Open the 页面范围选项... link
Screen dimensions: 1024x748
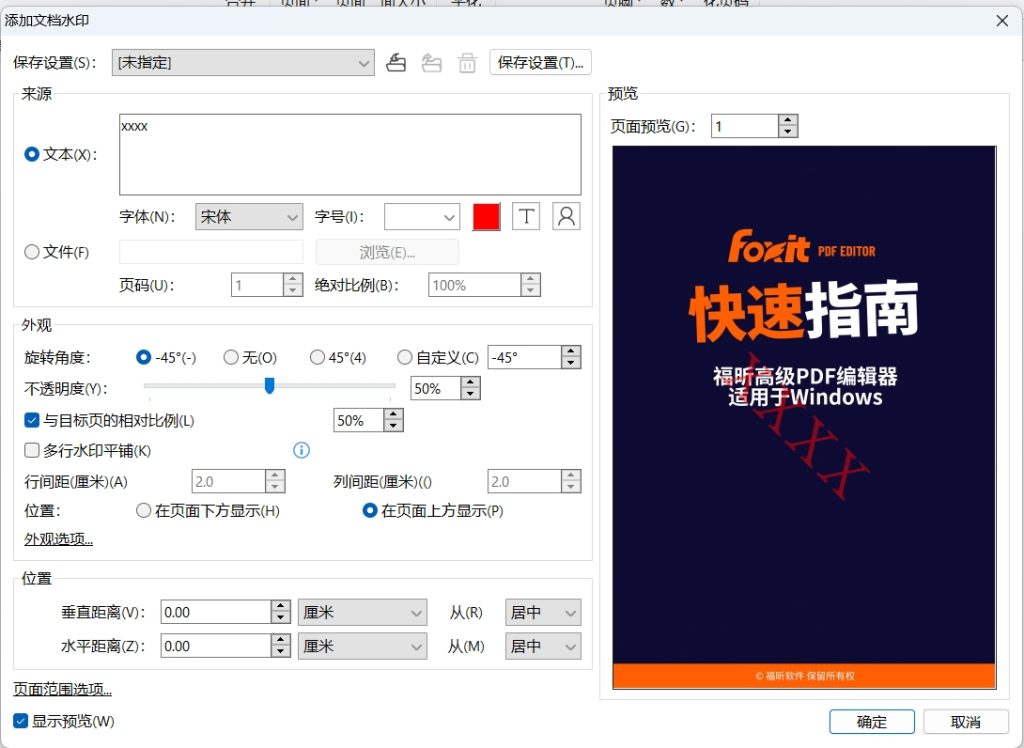coord(62,689)
